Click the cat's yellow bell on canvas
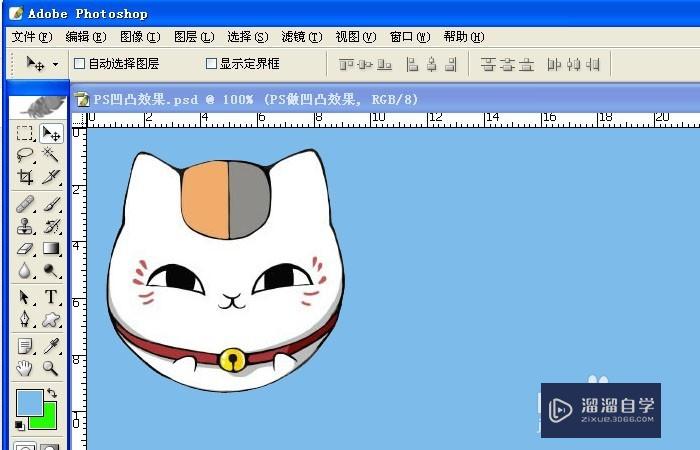The height and width of the screenshot is (450, 700). (x=232, y=359)
